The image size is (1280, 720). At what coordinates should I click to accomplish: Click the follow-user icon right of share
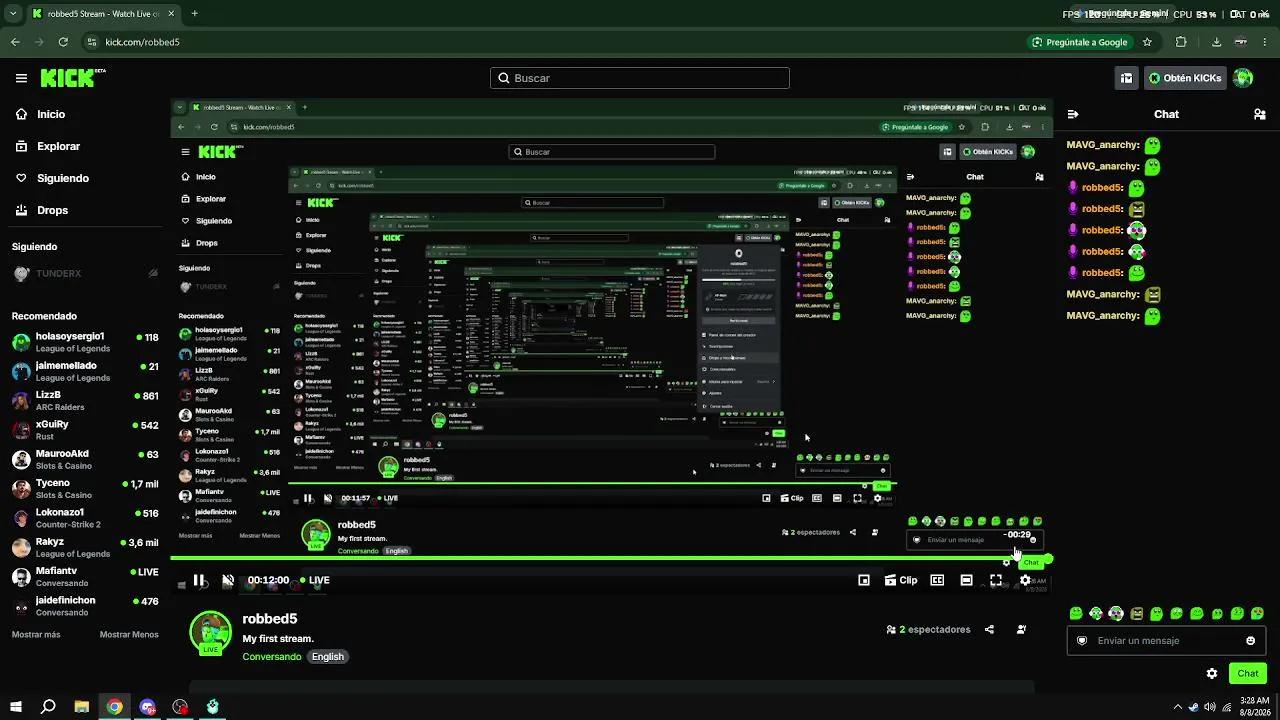(x=1021, y=630)
